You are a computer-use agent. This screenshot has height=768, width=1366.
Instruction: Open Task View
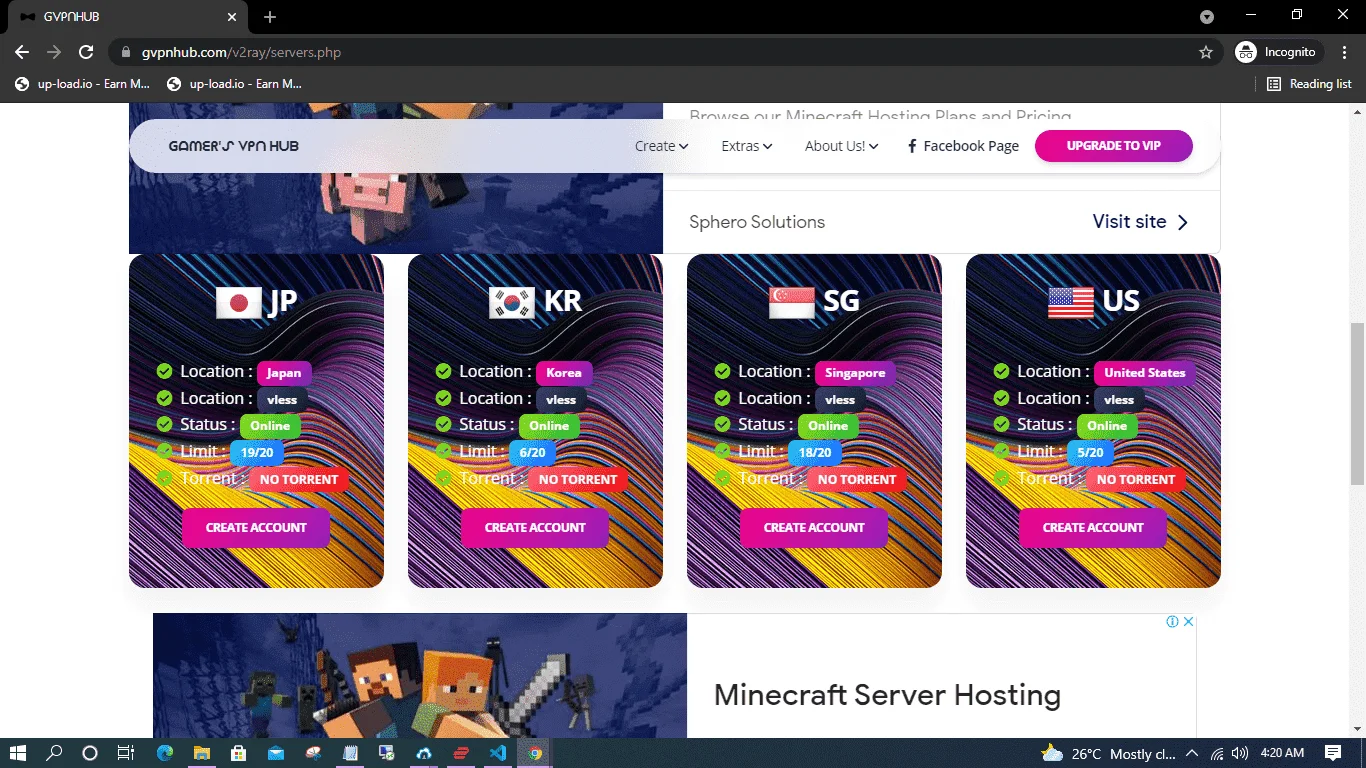[126, 753]
